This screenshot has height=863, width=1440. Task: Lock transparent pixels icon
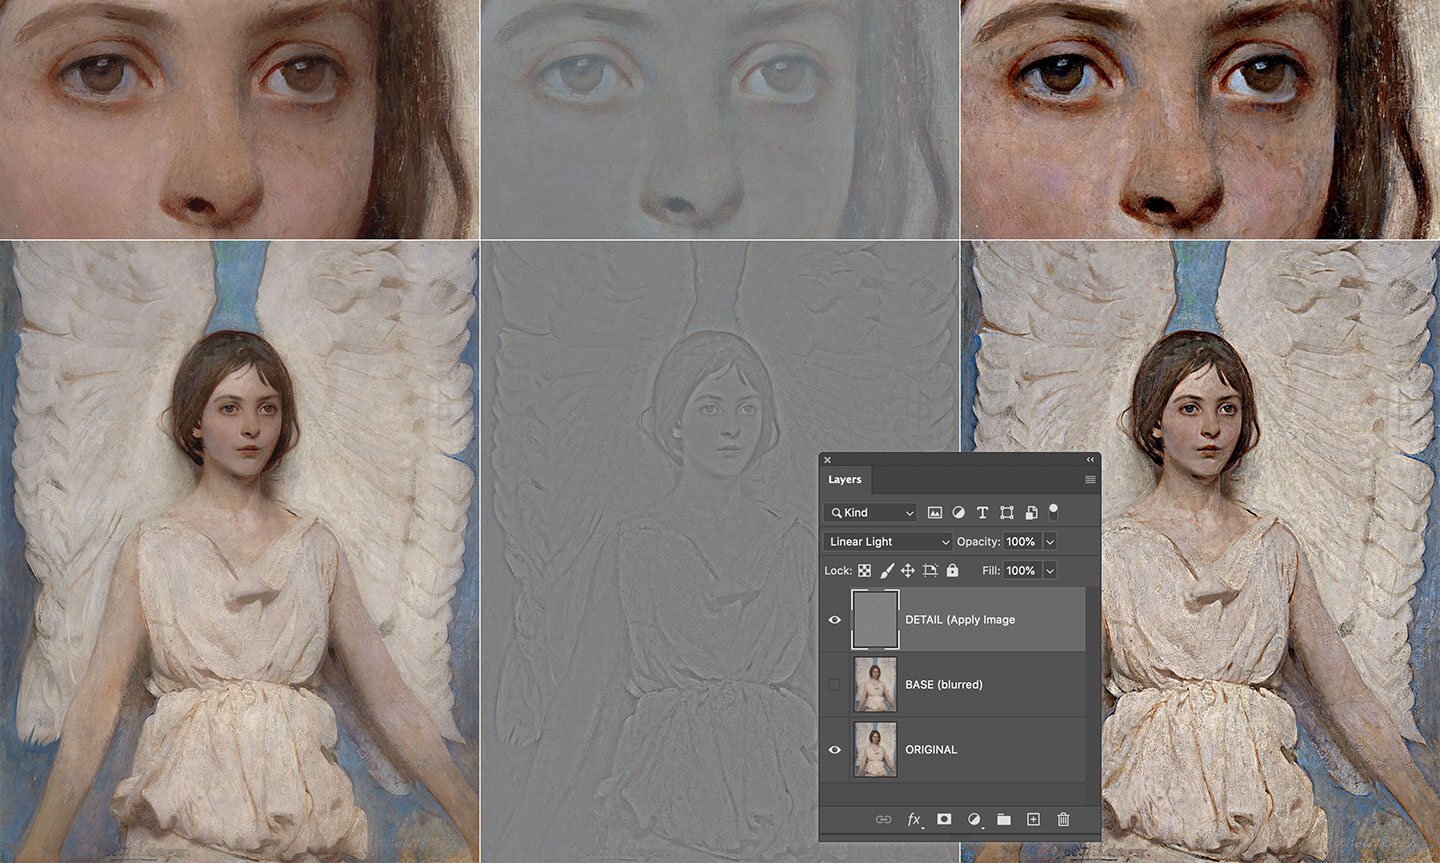(864, 570)
